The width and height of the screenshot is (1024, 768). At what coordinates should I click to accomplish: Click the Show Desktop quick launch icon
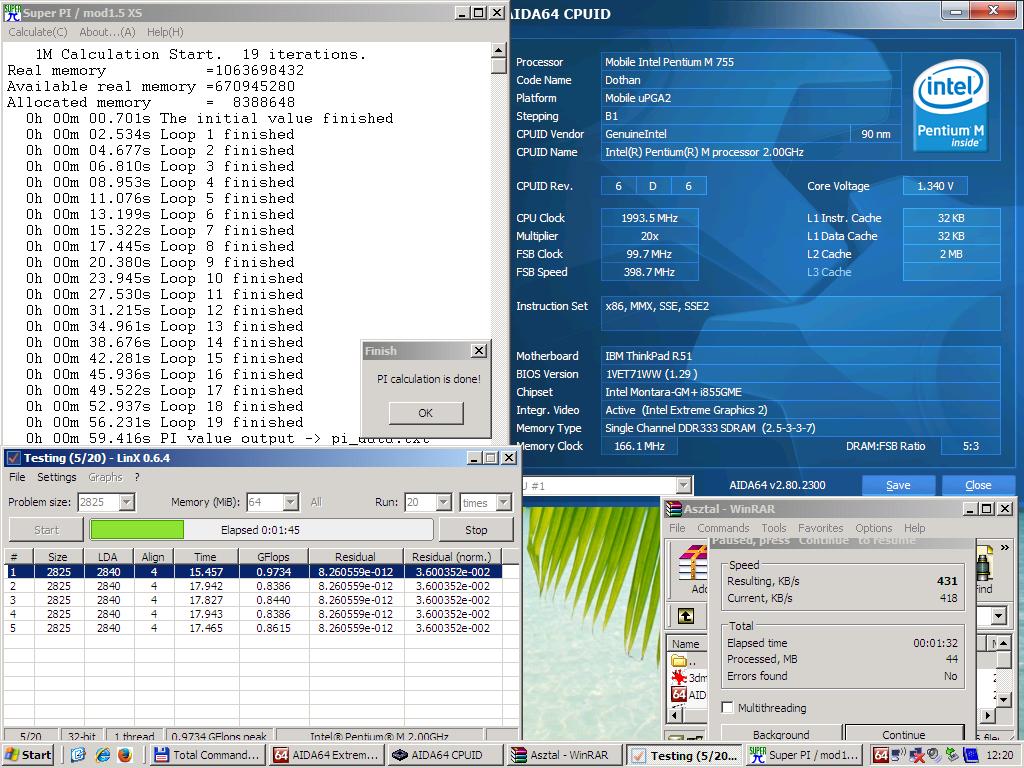pos(78,755)
